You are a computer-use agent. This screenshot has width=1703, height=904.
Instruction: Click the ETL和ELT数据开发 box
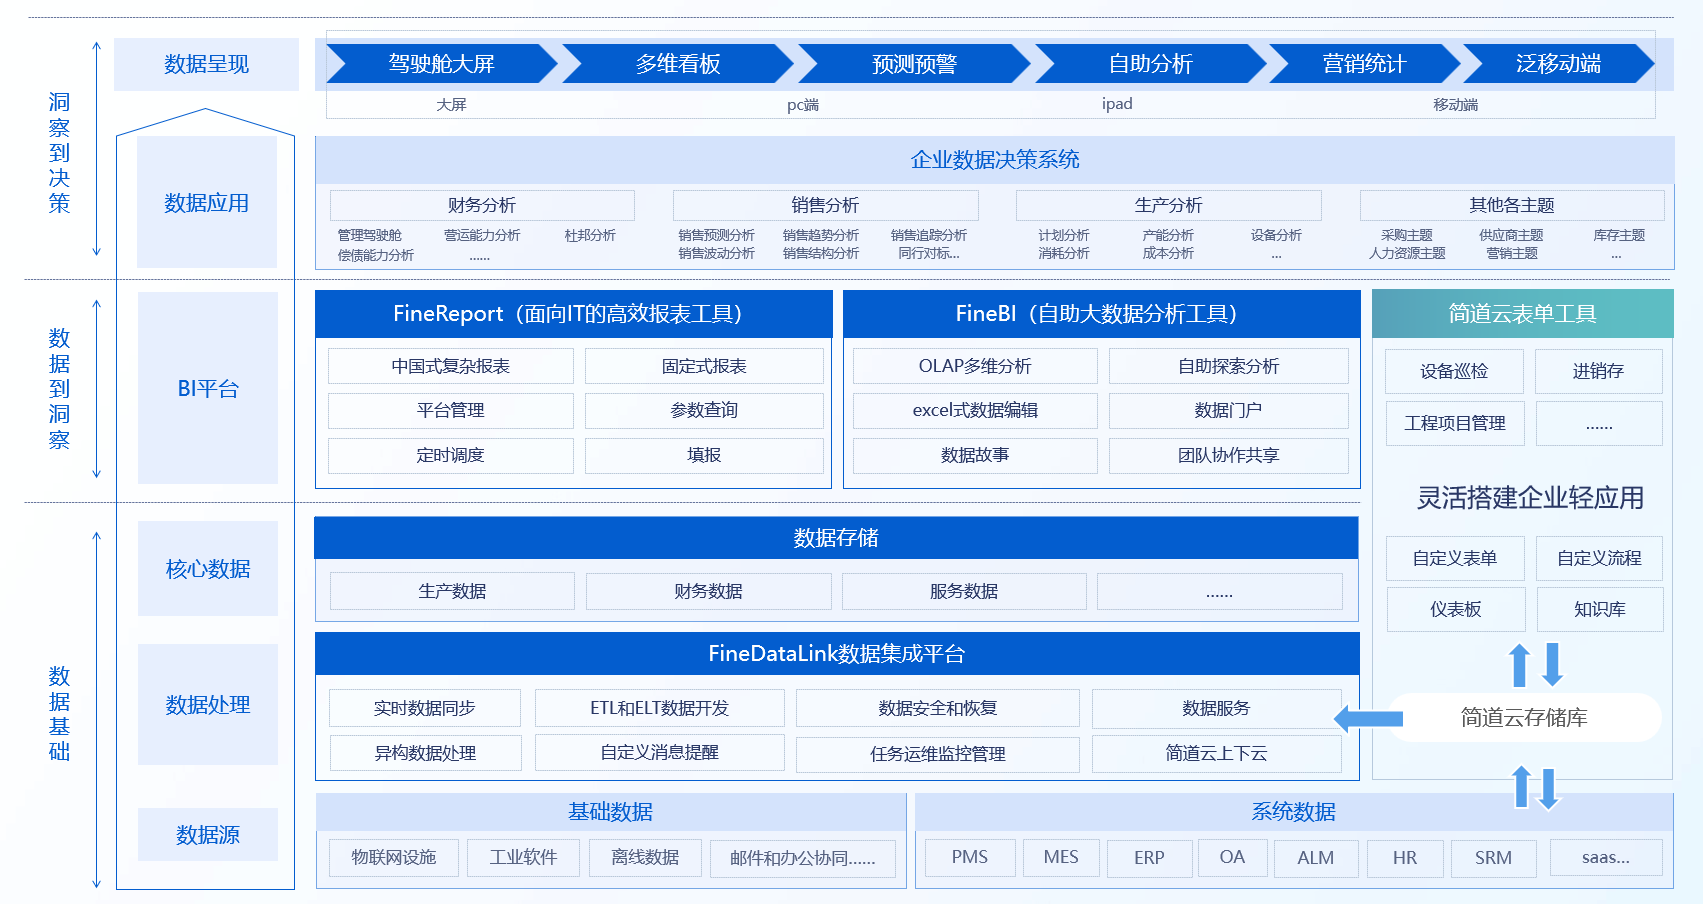(x=659, y=708)
